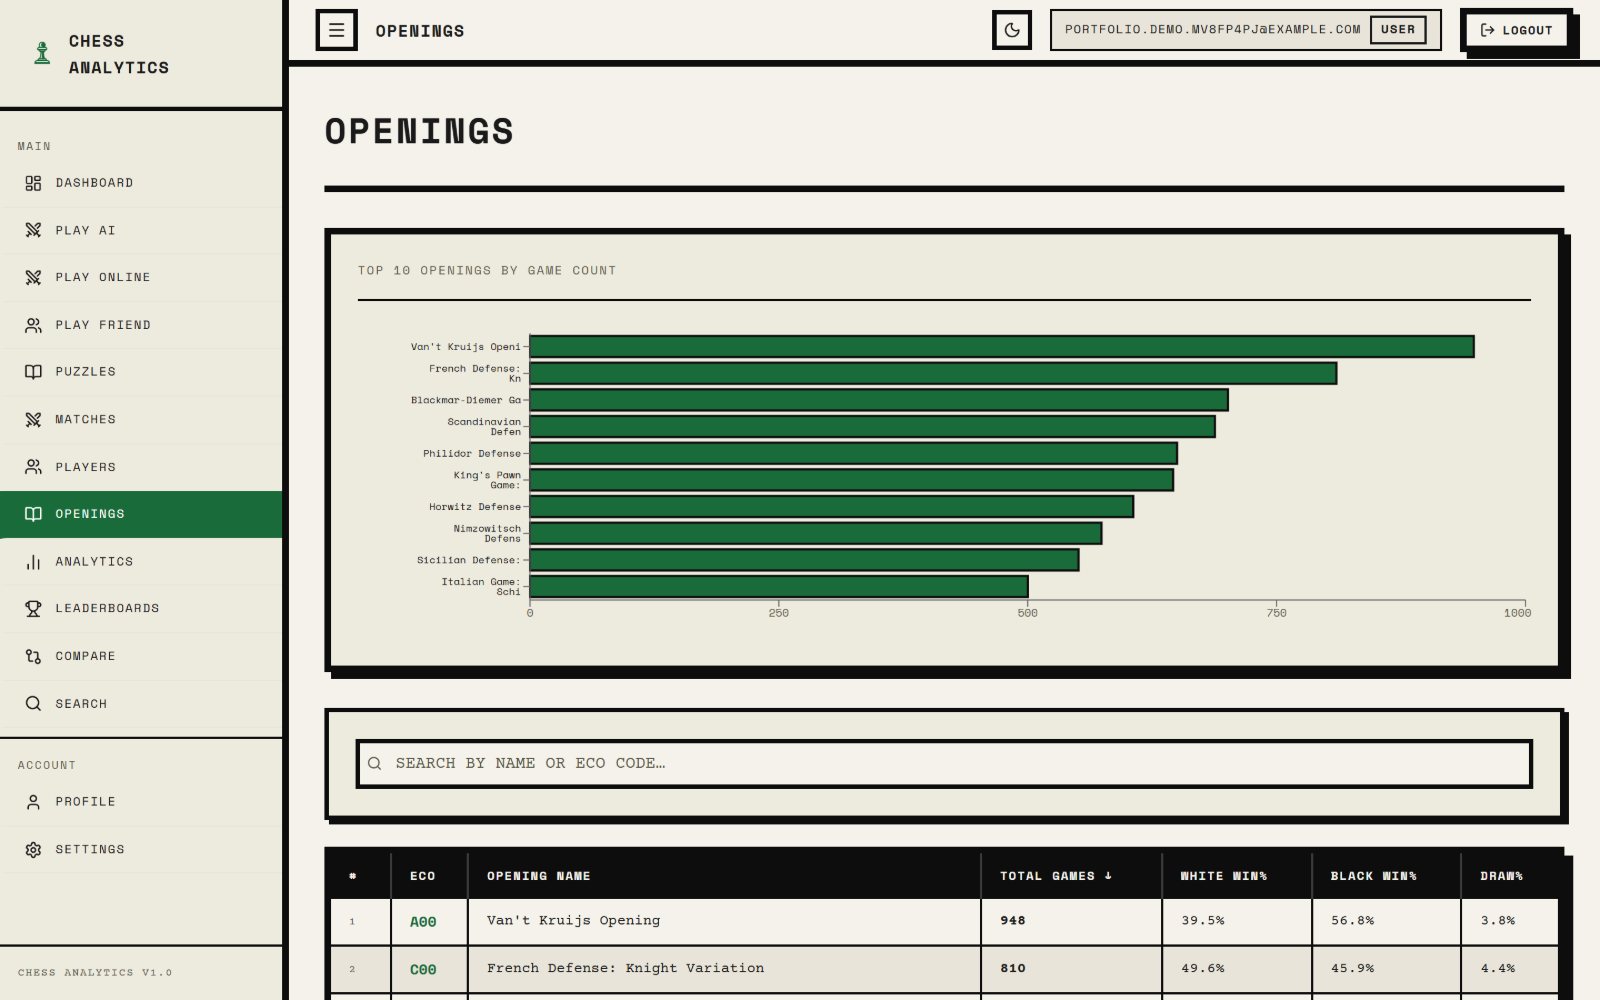The image size is (1600, 1000).
Task: Toggle dark mode with moon button
Action: pyautogui.click(x=1012, y=30)
